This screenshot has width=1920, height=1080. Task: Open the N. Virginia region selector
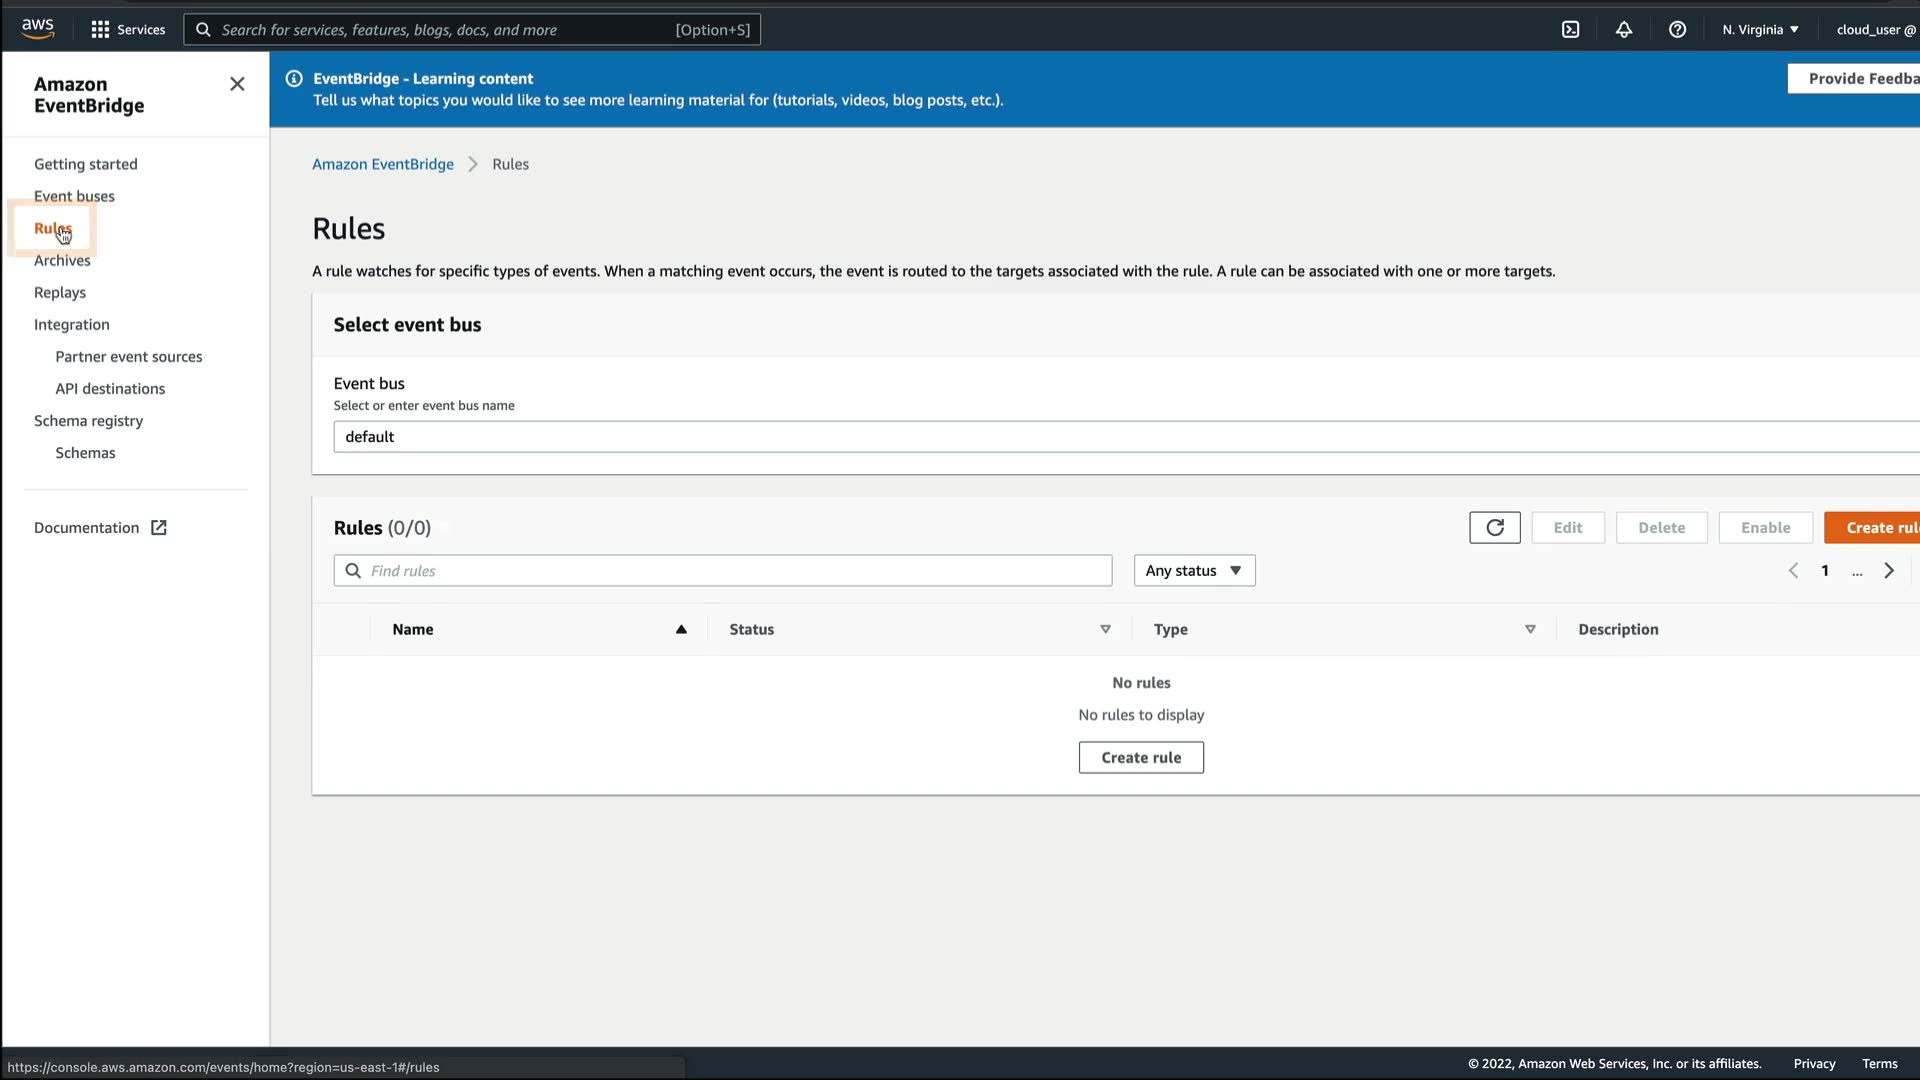[x=1759, y=29]
